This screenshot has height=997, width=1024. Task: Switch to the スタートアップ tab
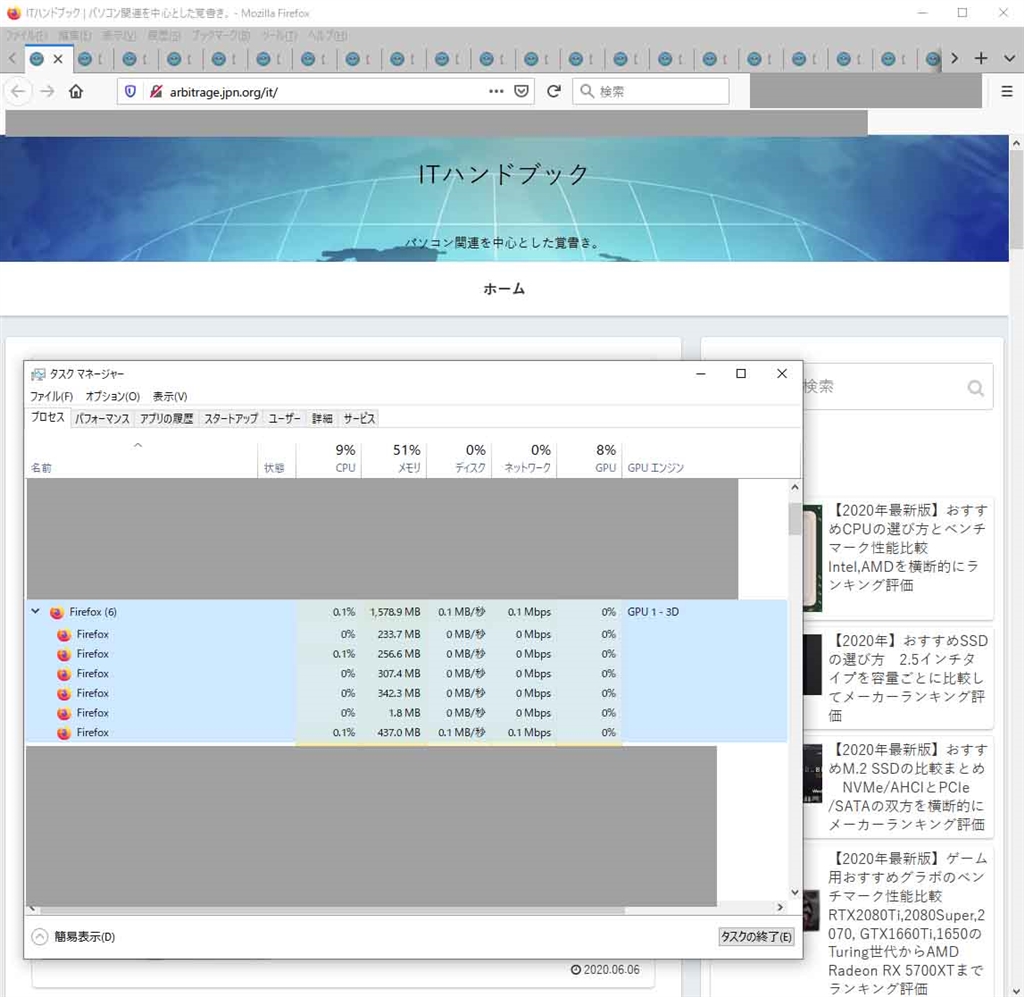pos(231,419)
